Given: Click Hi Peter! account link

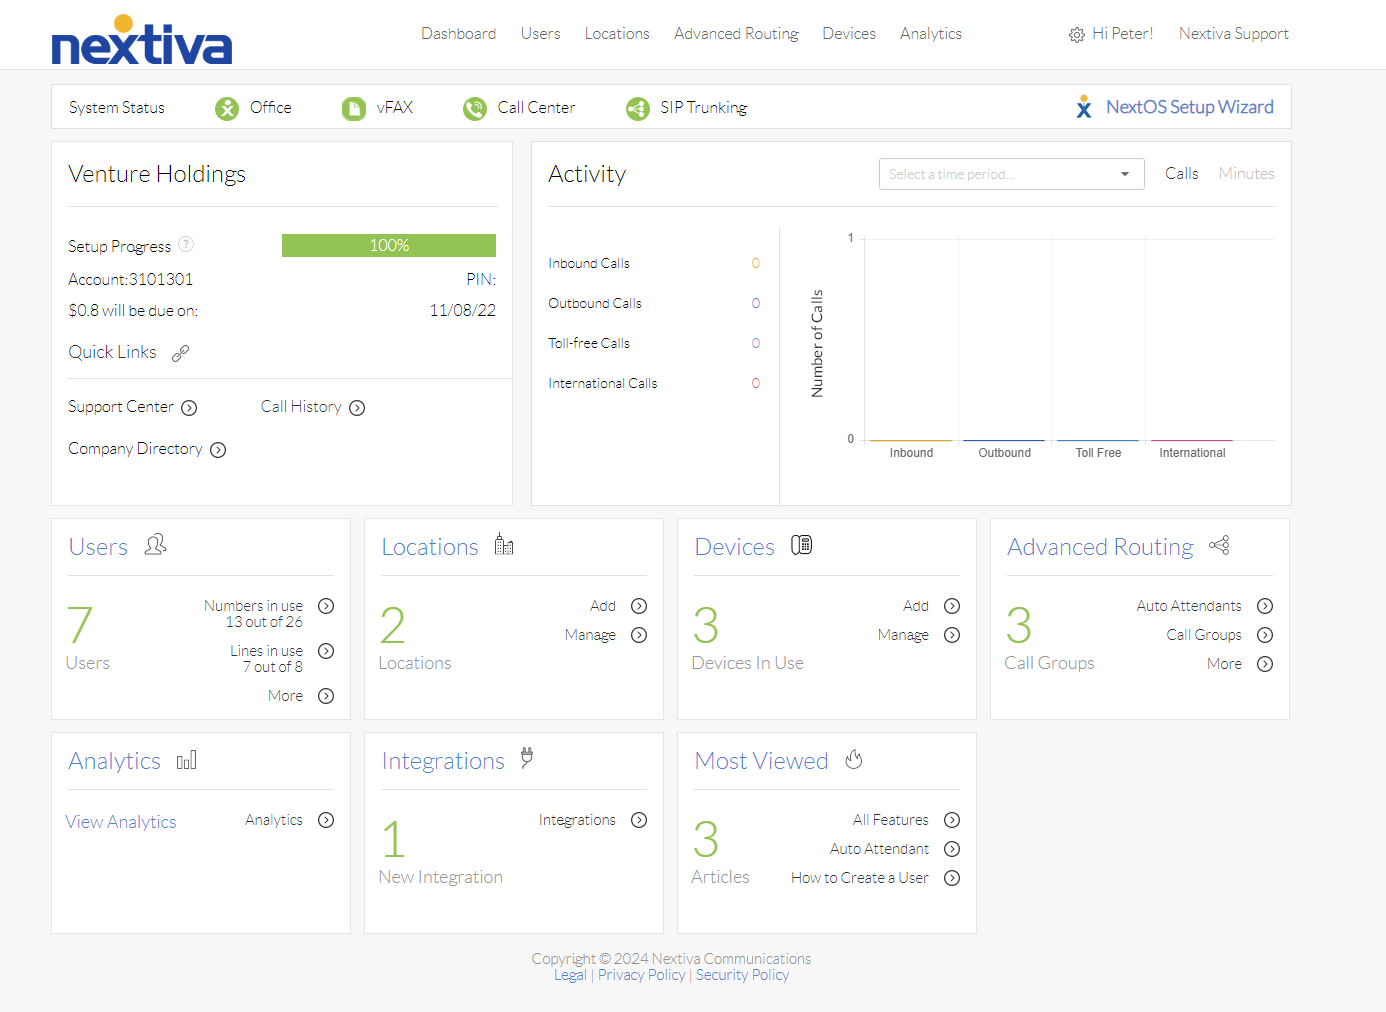Looking at the screenshot, I should [1122, 34].
